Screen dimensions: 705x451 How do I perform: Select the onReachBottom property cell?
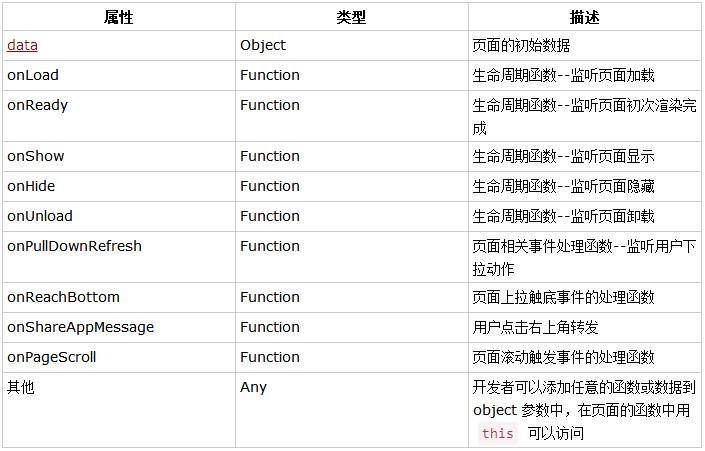tap(119, 298)
